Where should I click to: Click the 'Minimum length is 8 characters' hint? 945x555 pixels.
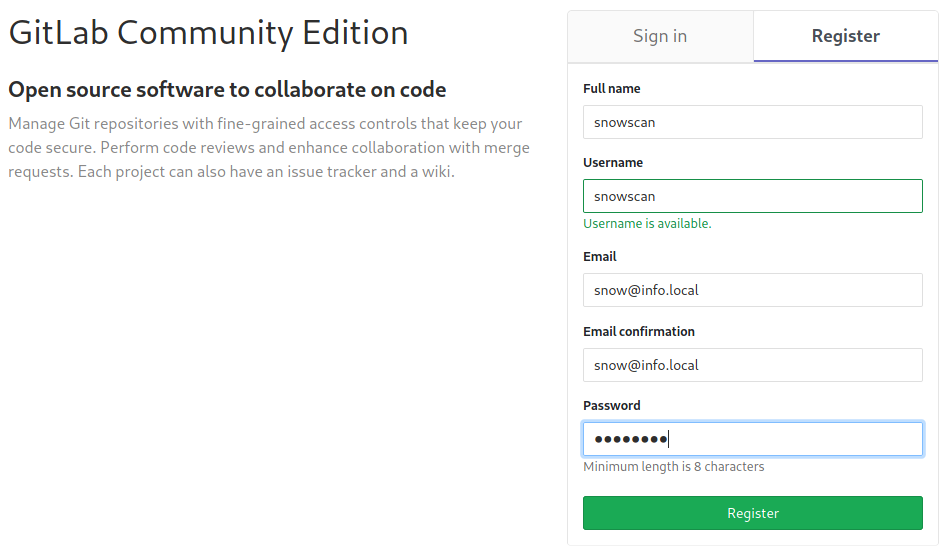click(673, 467)
